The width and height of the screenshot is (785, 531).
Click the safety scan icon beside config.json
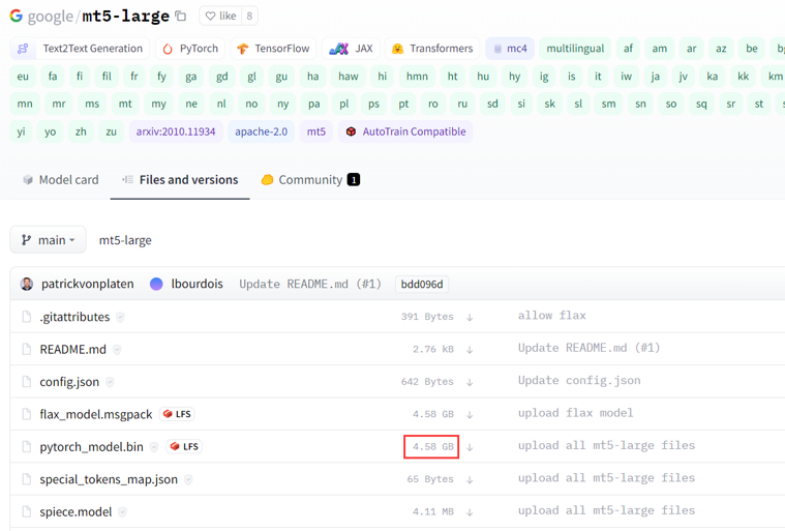pyautogui.click(x=110, y=382)
